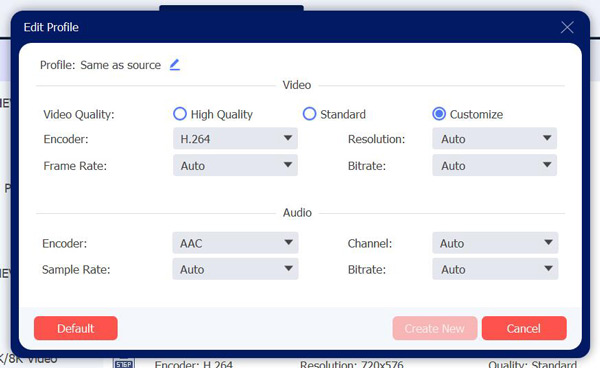This screenshot has height=368, width=600.
Task: Click 'Resolution: 720x576' text behind the dialog
Action: click(x=352, y=364)
